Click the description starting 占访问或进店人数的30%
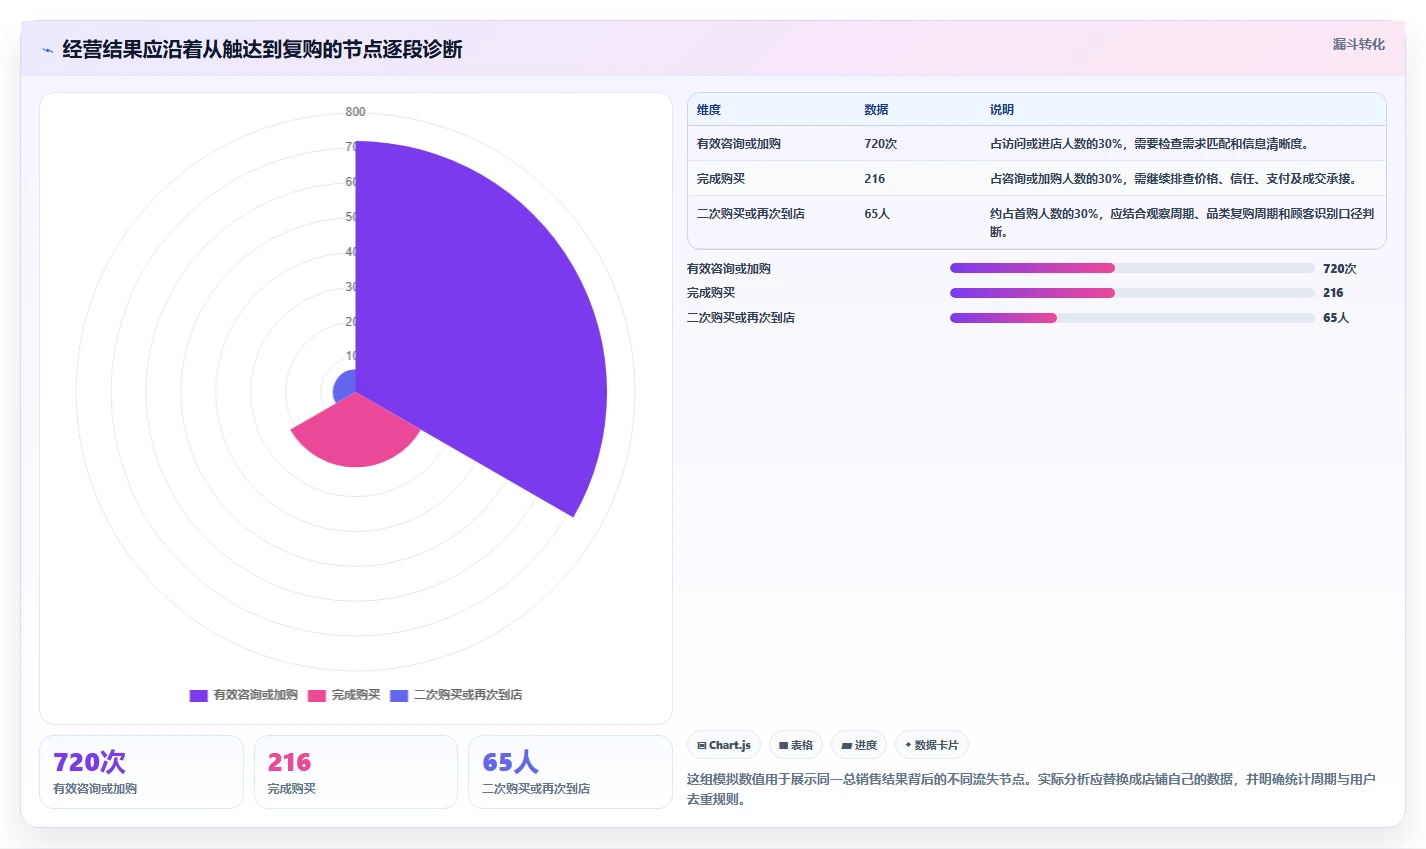Screen dimensions: 1426x849 (1150, 144)
